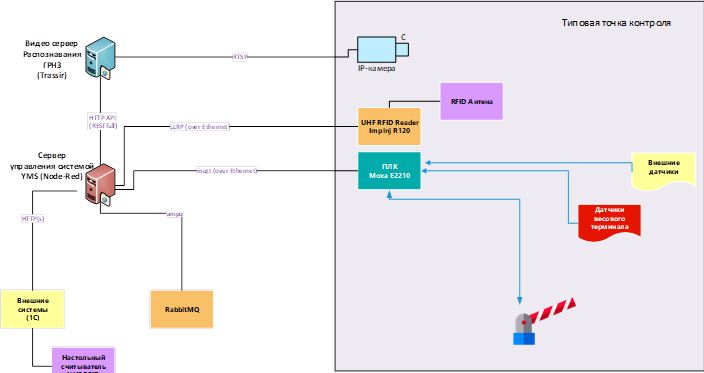
Task: Select the RabbitMQ box
Action: click(182, 309)
